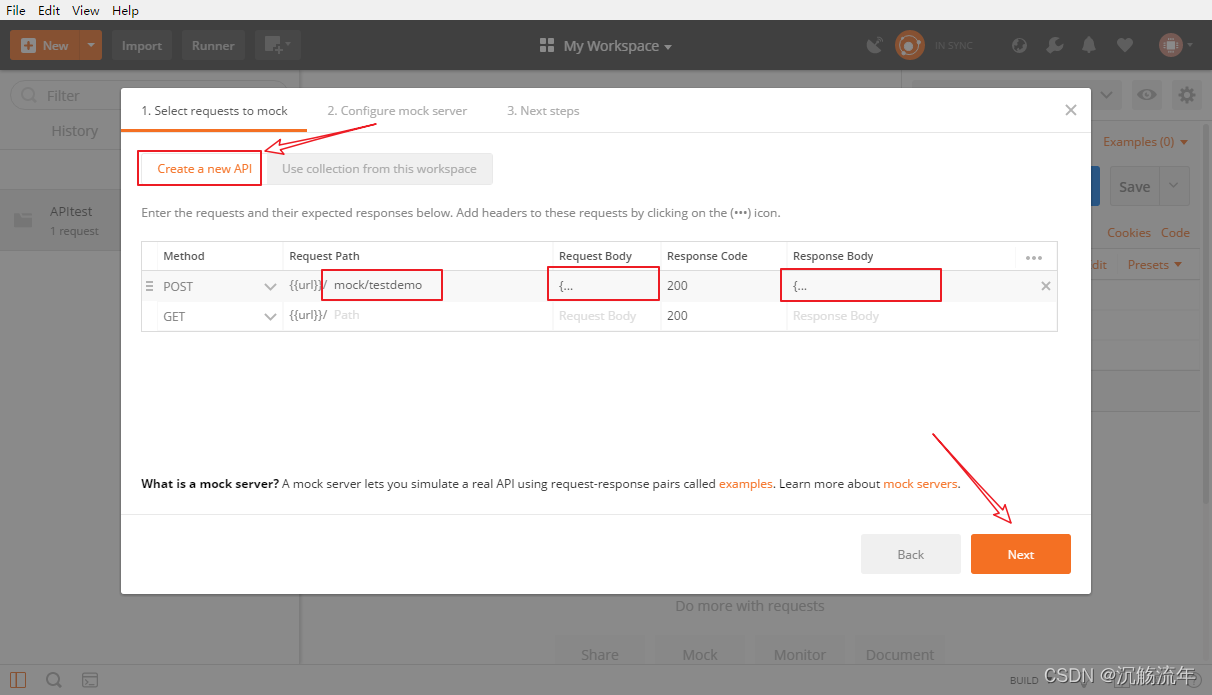The height and width of the screenshot is (695, 1212).
Task: Open the mock servers link
Action: click(920, 484)
